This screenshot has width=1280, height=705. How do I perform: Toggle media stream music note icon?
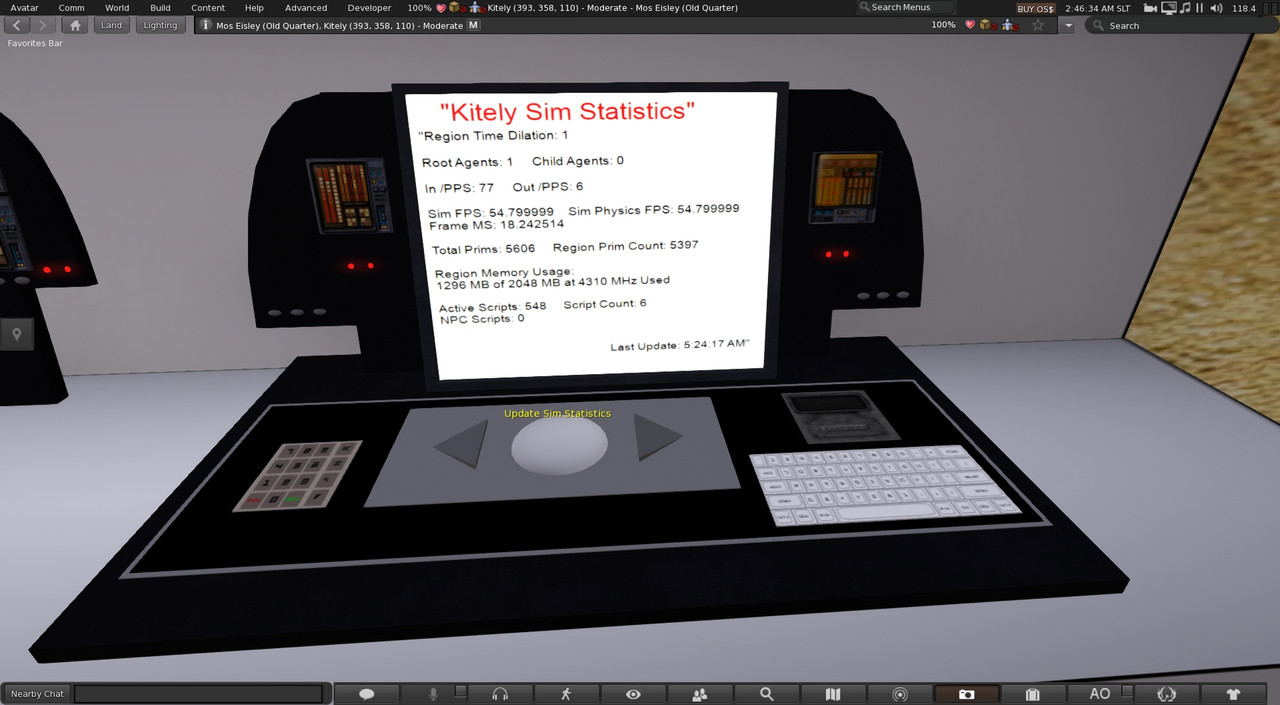click(x=1185, y=8)
